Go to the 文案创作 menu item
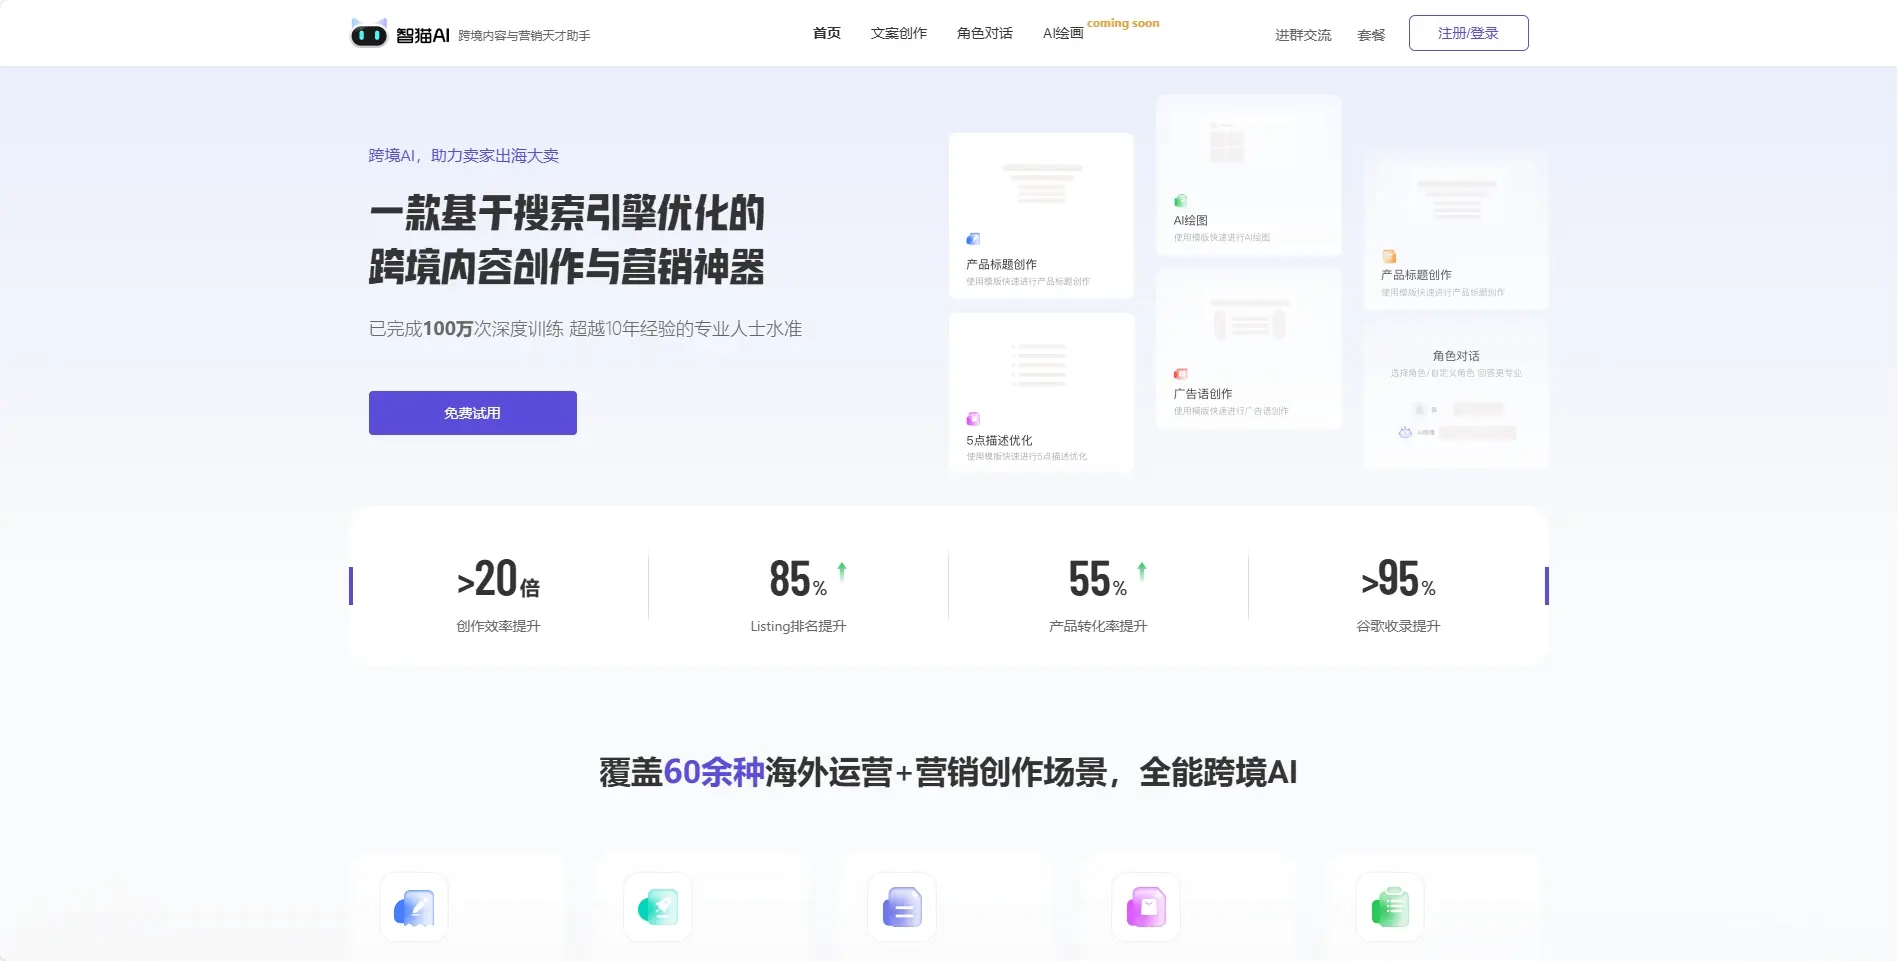This screenshot has height=961, width=1898. tap(898, 34)
